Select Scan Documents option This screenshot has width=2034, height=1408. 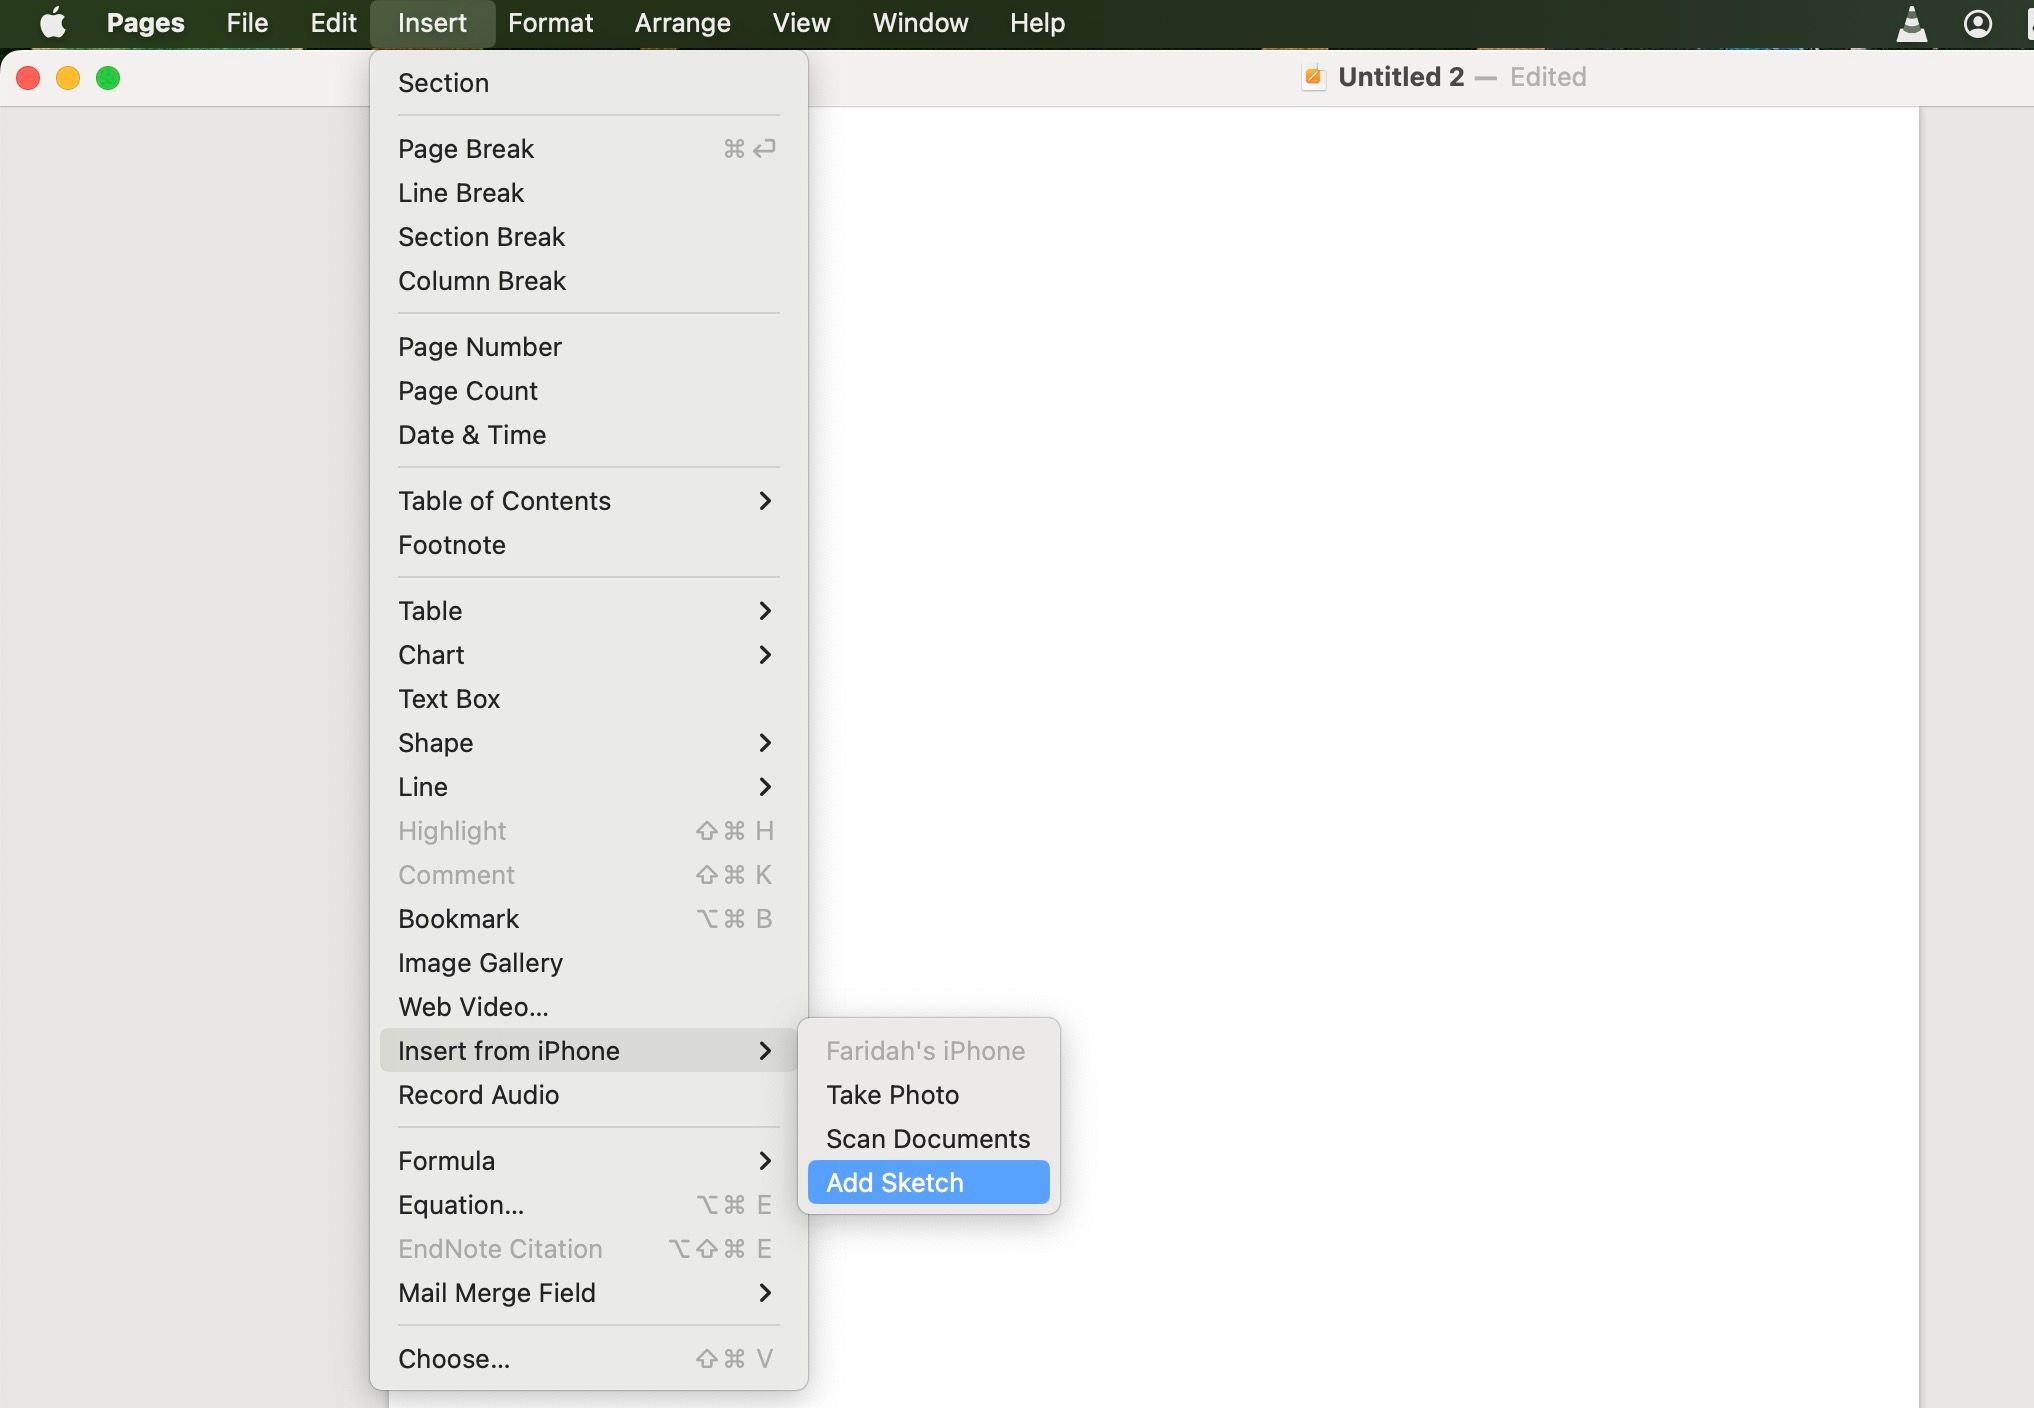tap(927, 1139)
